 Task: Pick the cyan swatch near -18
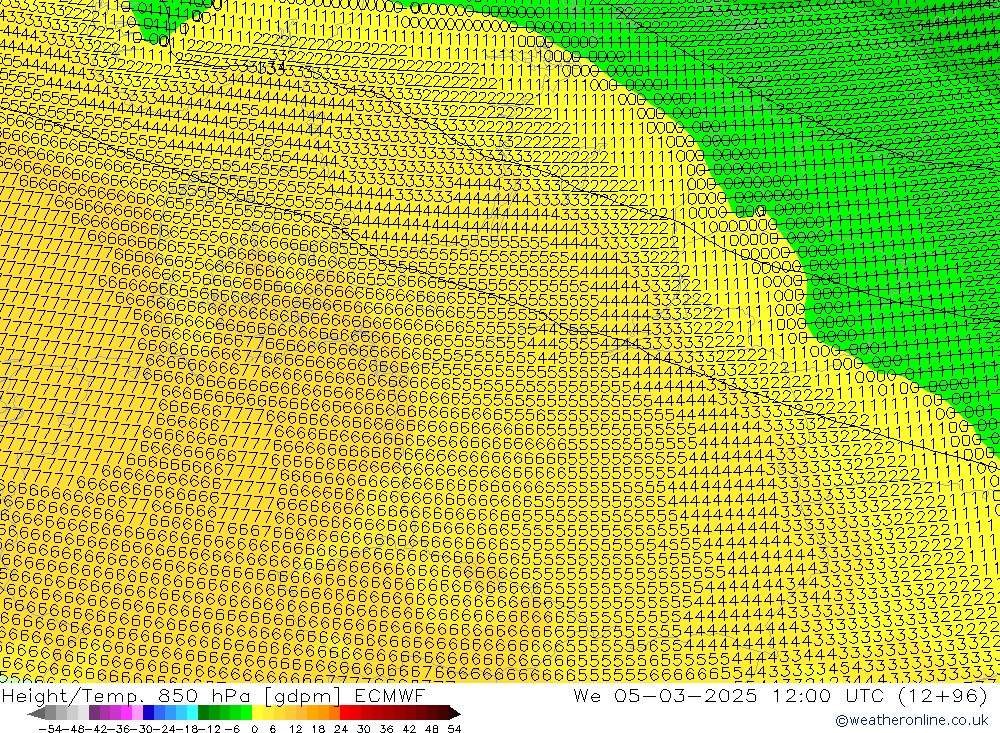[192, 713]
